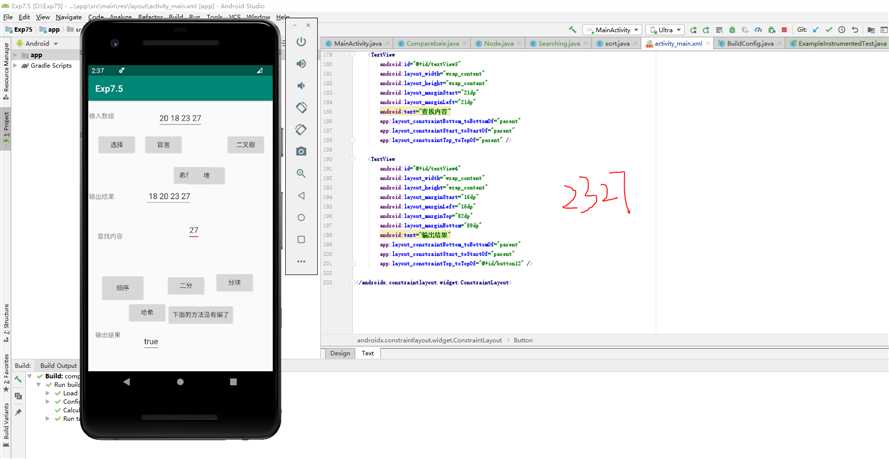889x459 pixels.
Task: Tap the emulator Power button
Action: pos(301,42)
